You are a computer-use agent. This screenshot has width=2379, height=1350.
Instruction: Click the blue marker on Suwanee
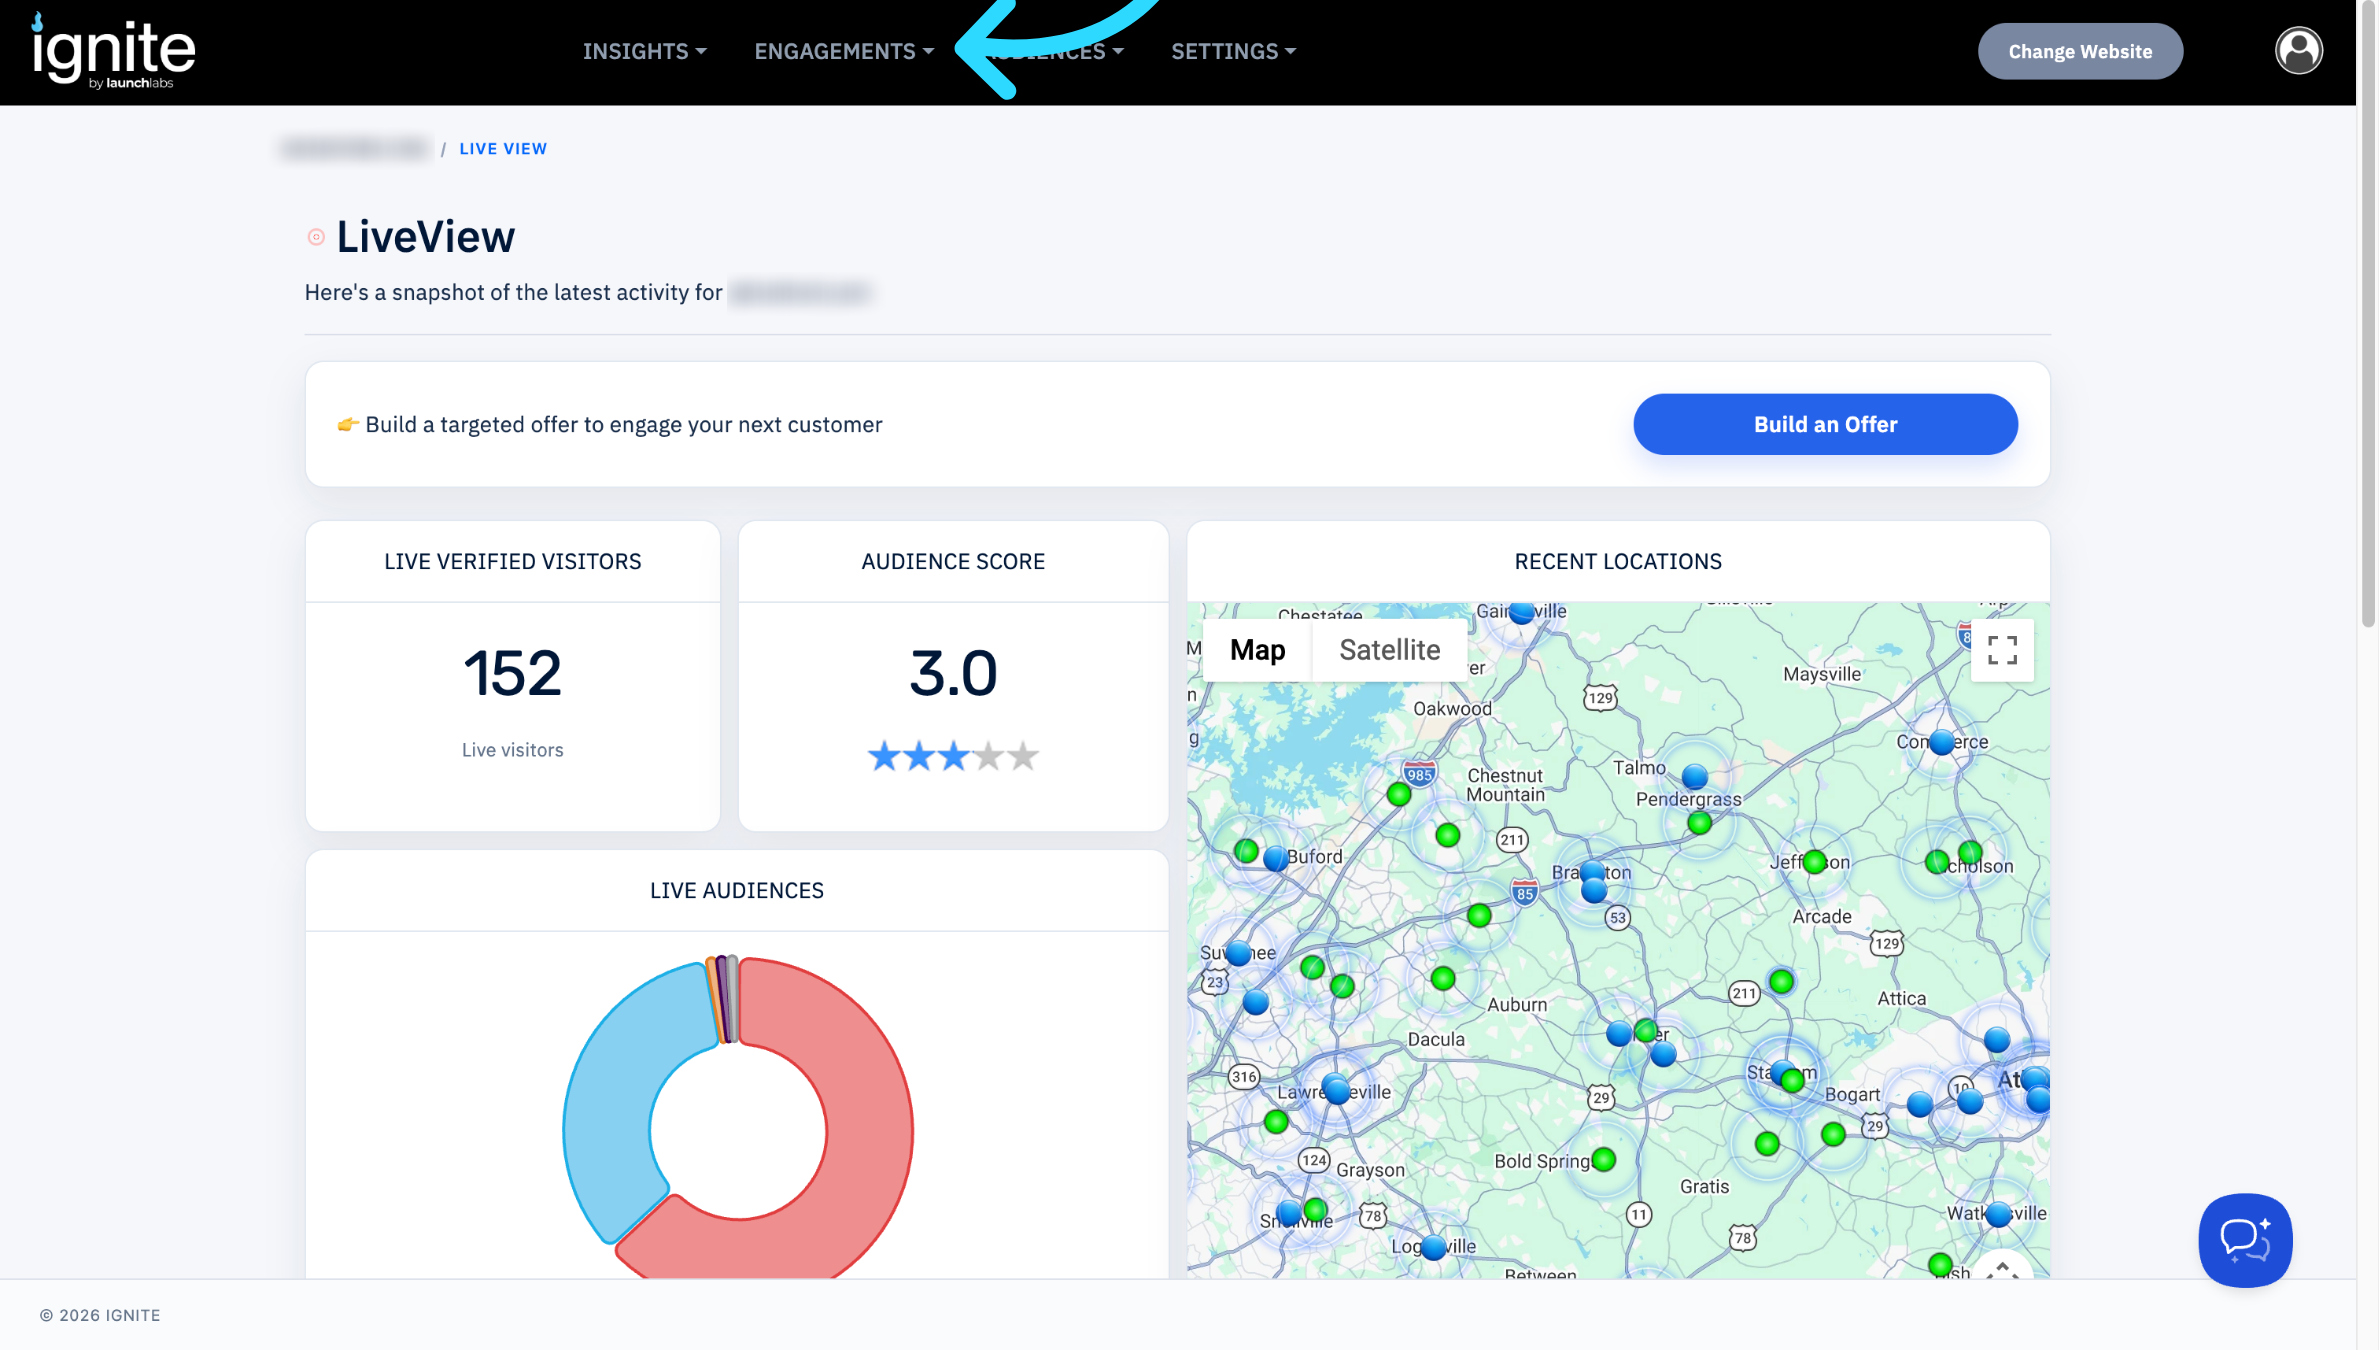1238,953
